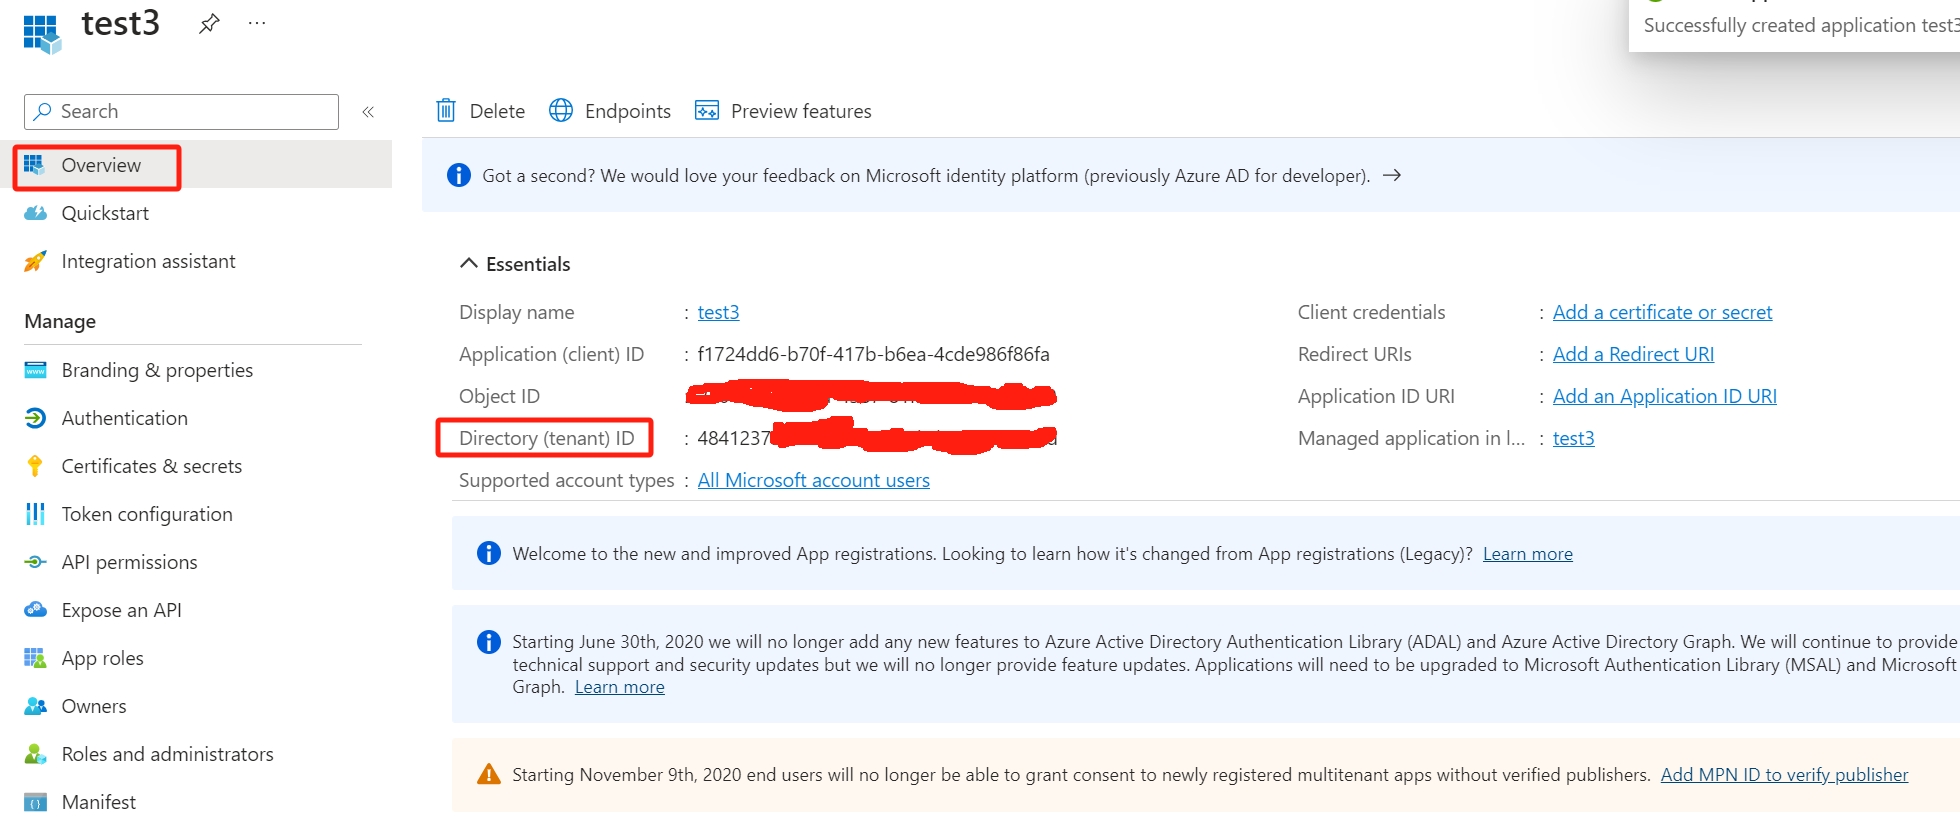Open the more options ellipsis menu
1960x826 pixels.
pos(257,24)
